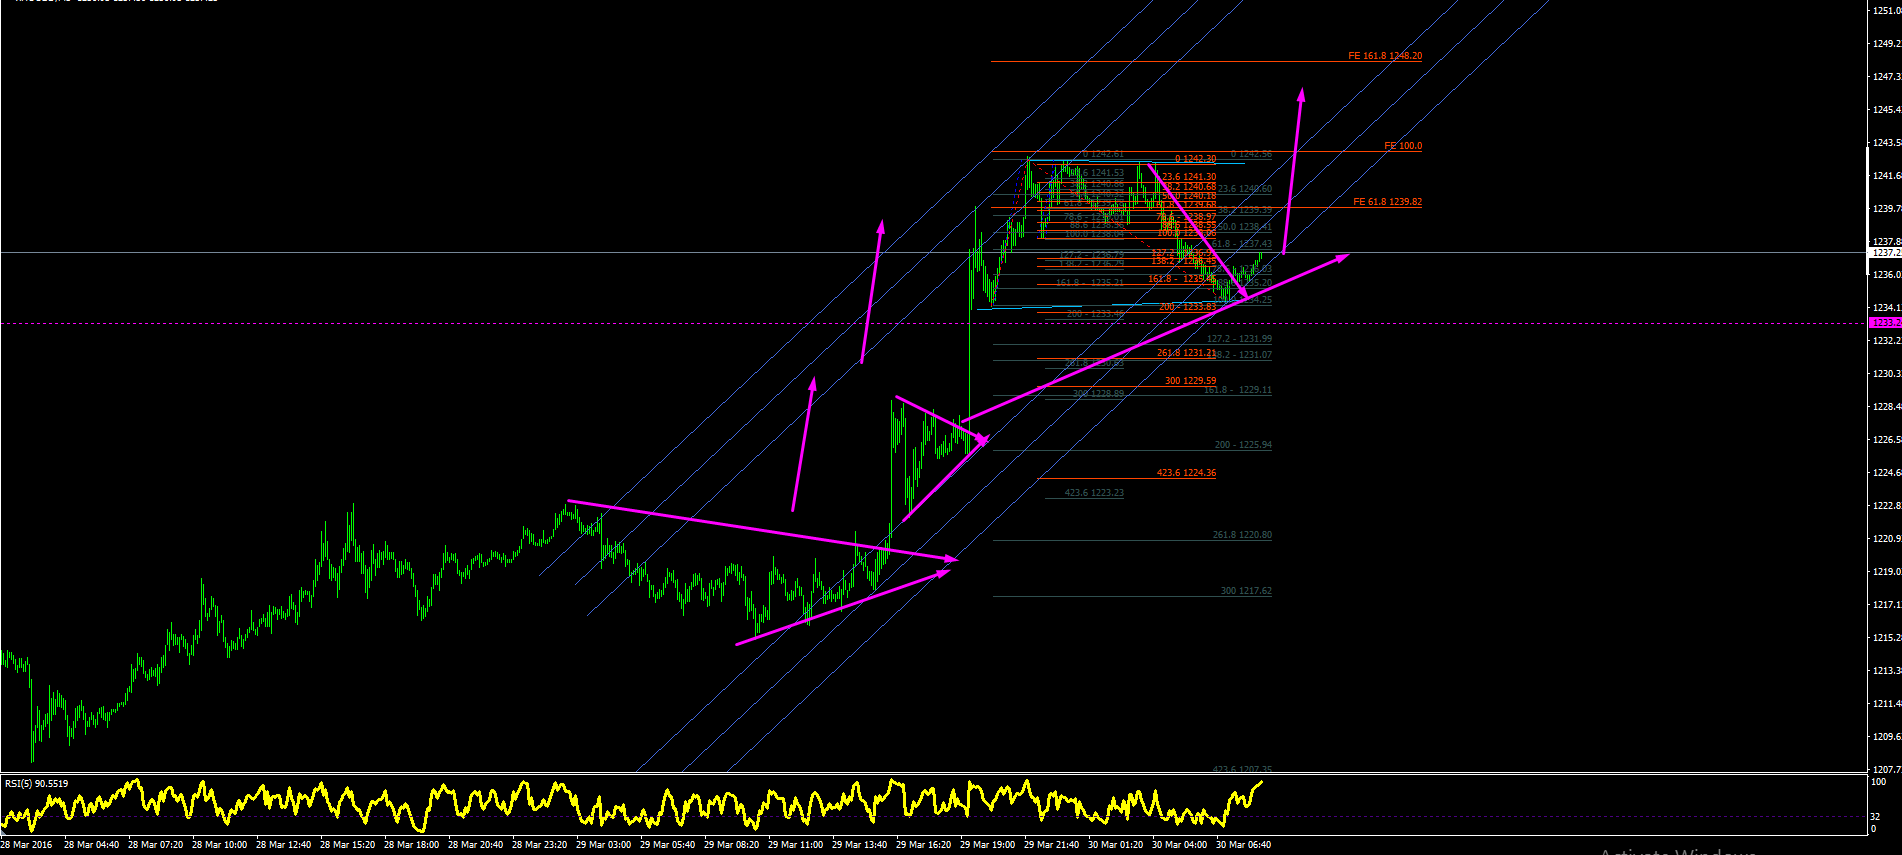Image resolution: width=1902 pixels, height=855 pixels.
Task: Select the 29 Mar 13:40 time label
Action: click(859, 845)
